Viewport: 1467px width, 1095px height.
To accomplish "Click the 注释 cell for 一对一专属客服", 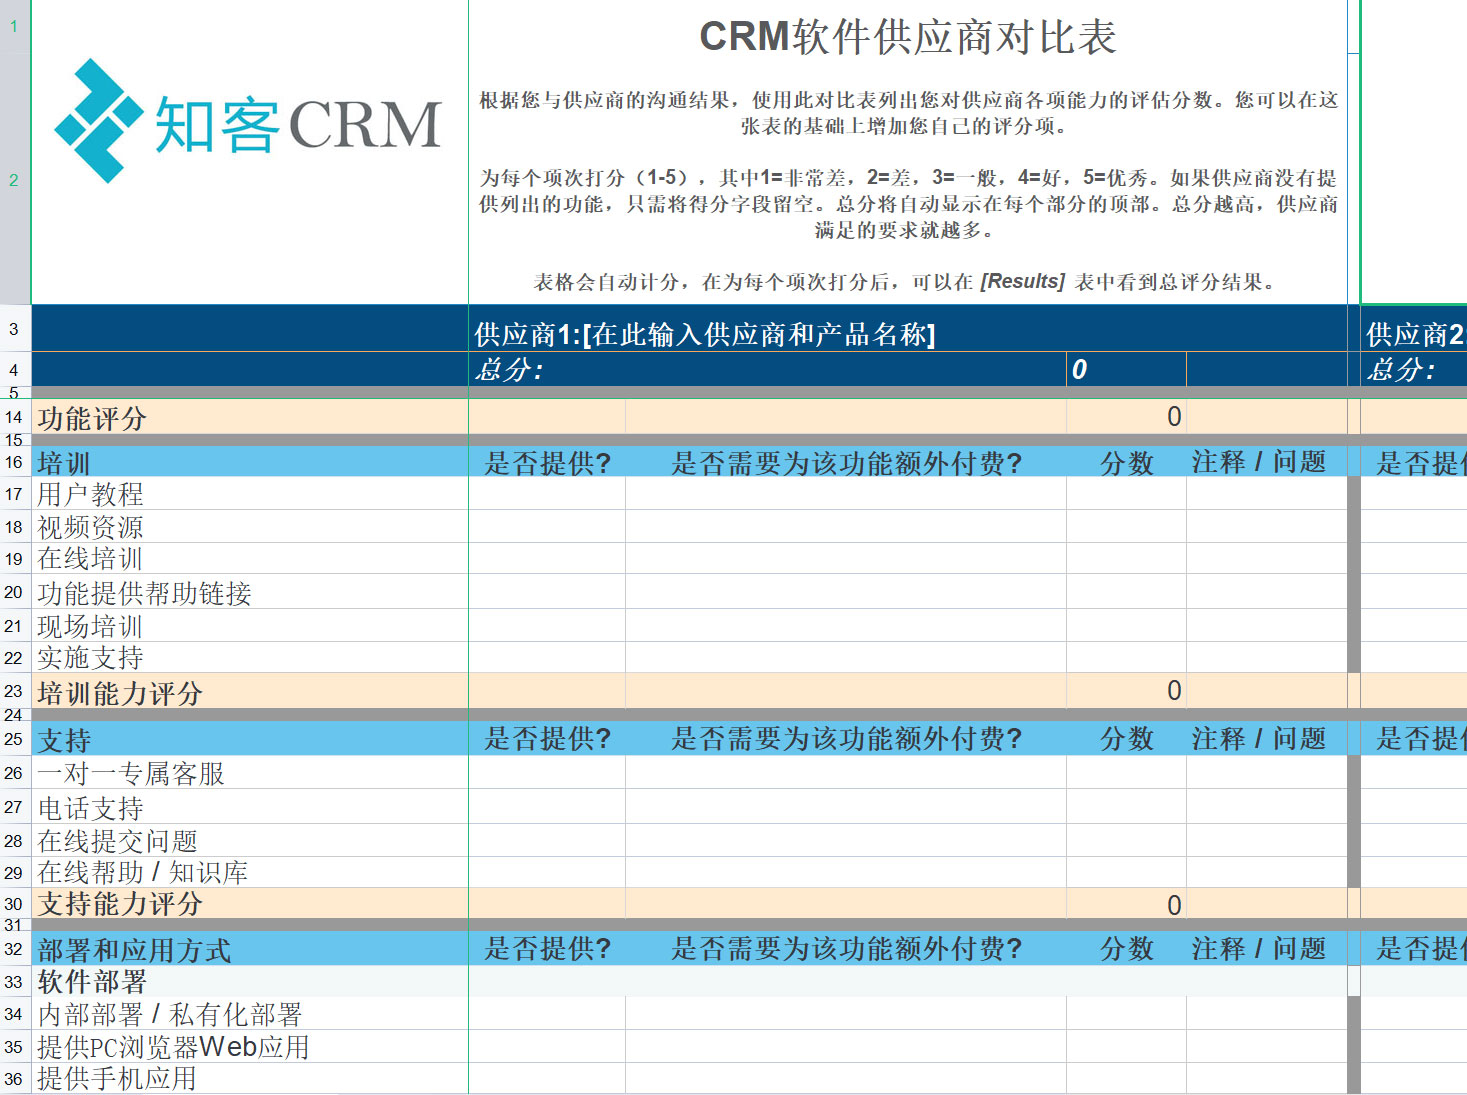I will pyautogui.click(x=1267, y=773).
